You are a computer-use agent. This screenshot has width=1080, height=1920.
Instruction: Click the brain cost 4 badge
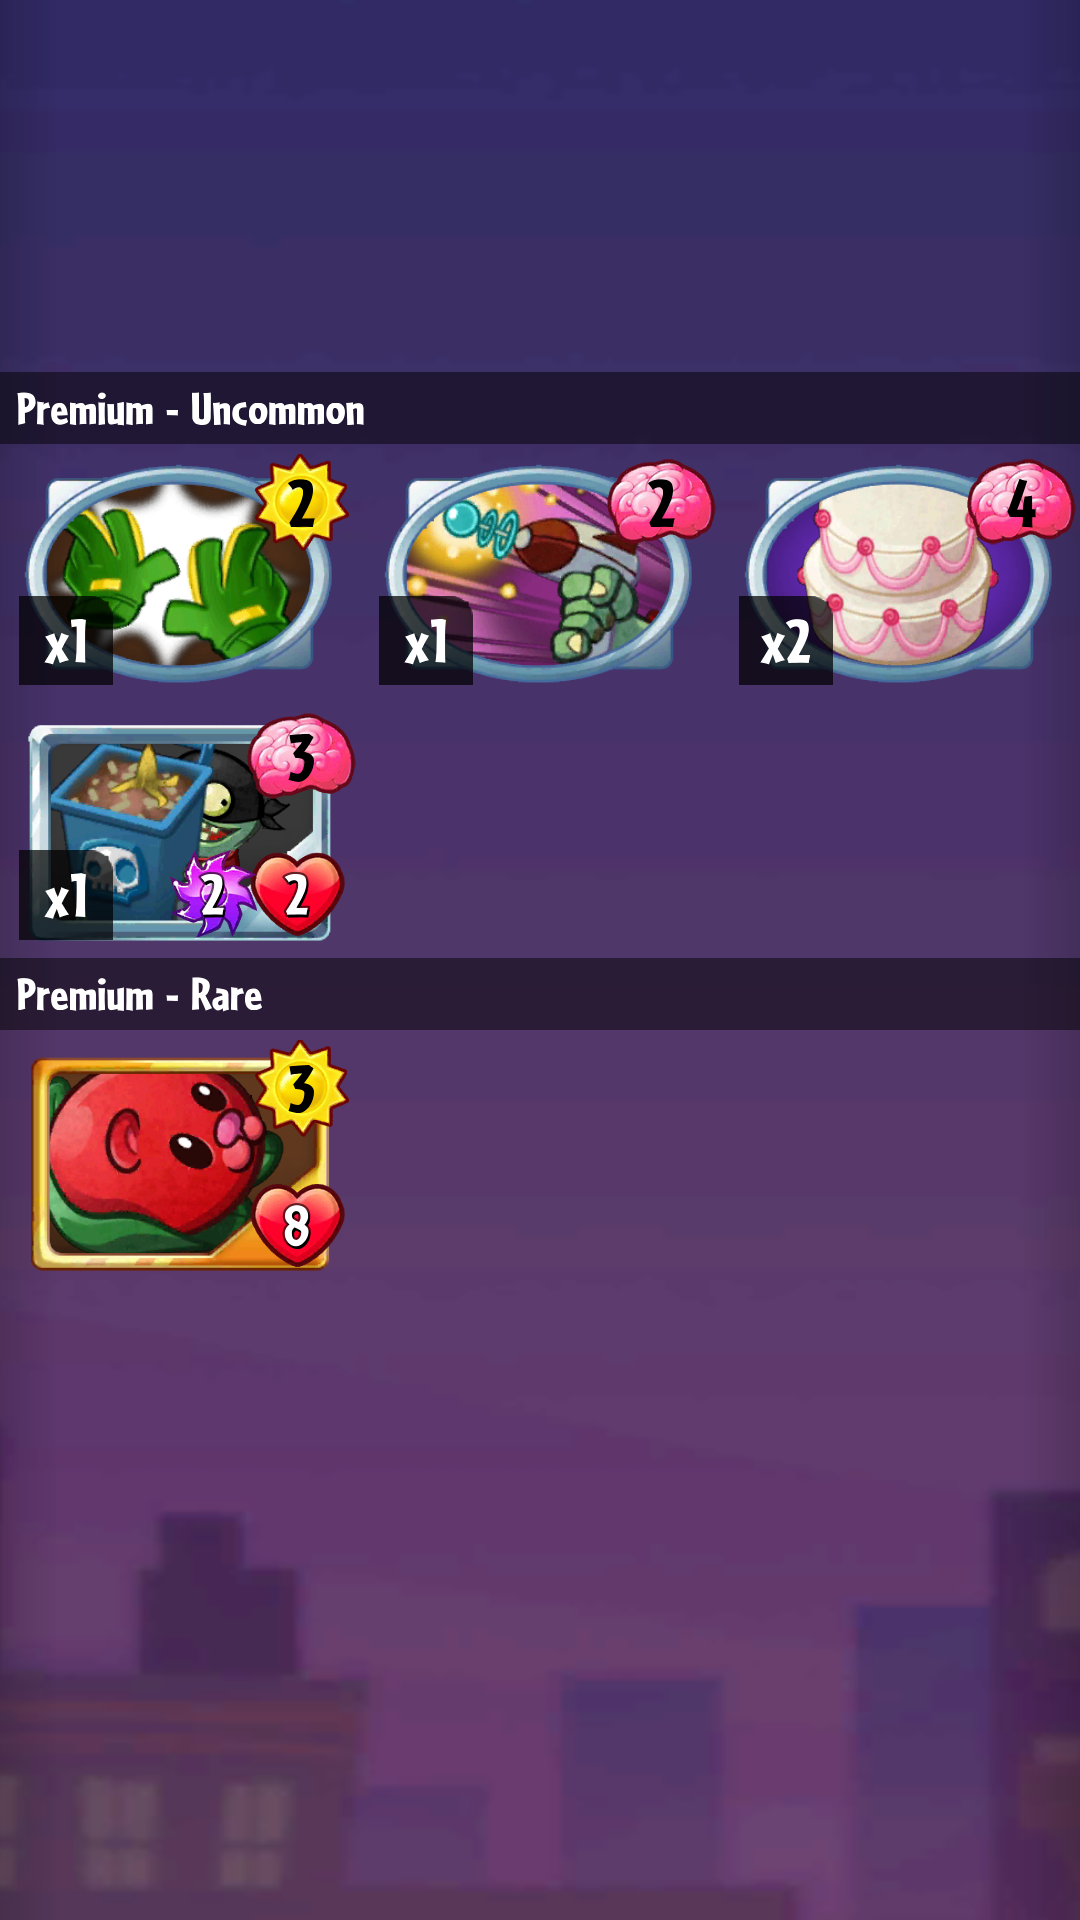[x=1021, y=502]
